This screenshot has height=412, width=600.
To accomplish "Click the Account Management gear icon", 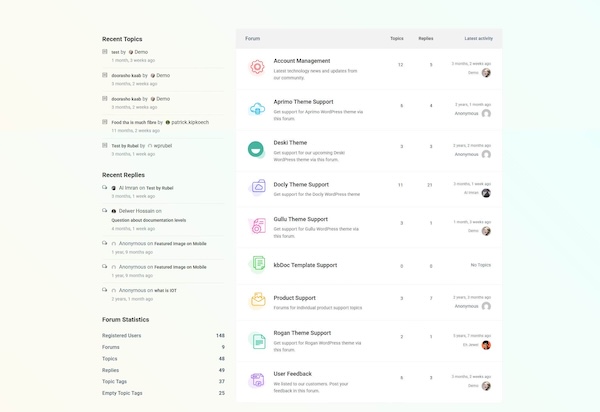I will 257,67.
